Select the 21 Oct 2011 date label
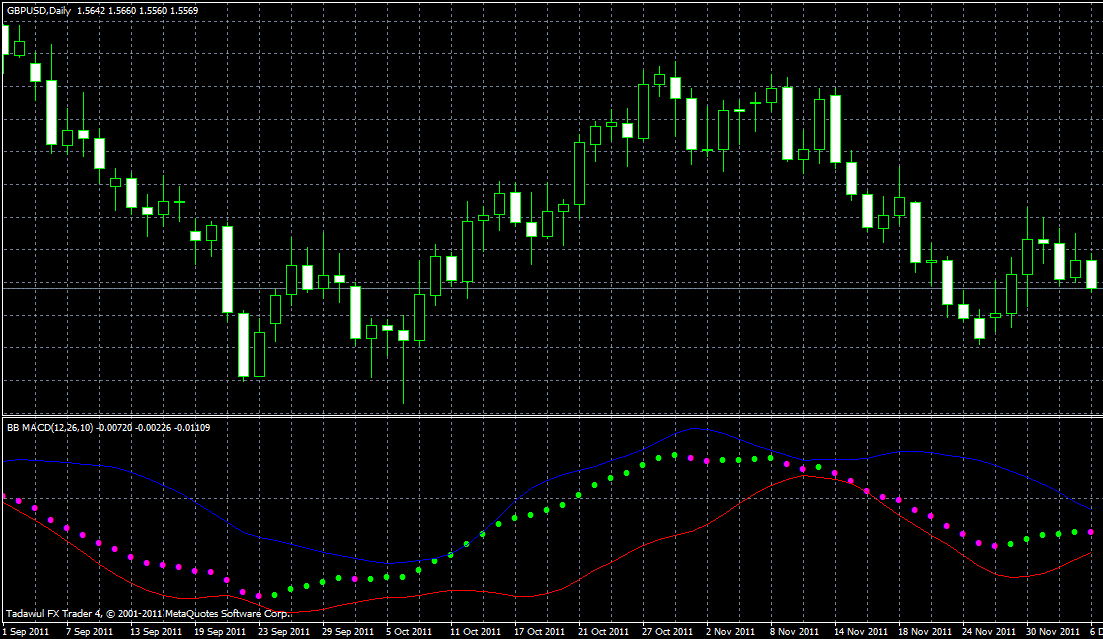 604,631
